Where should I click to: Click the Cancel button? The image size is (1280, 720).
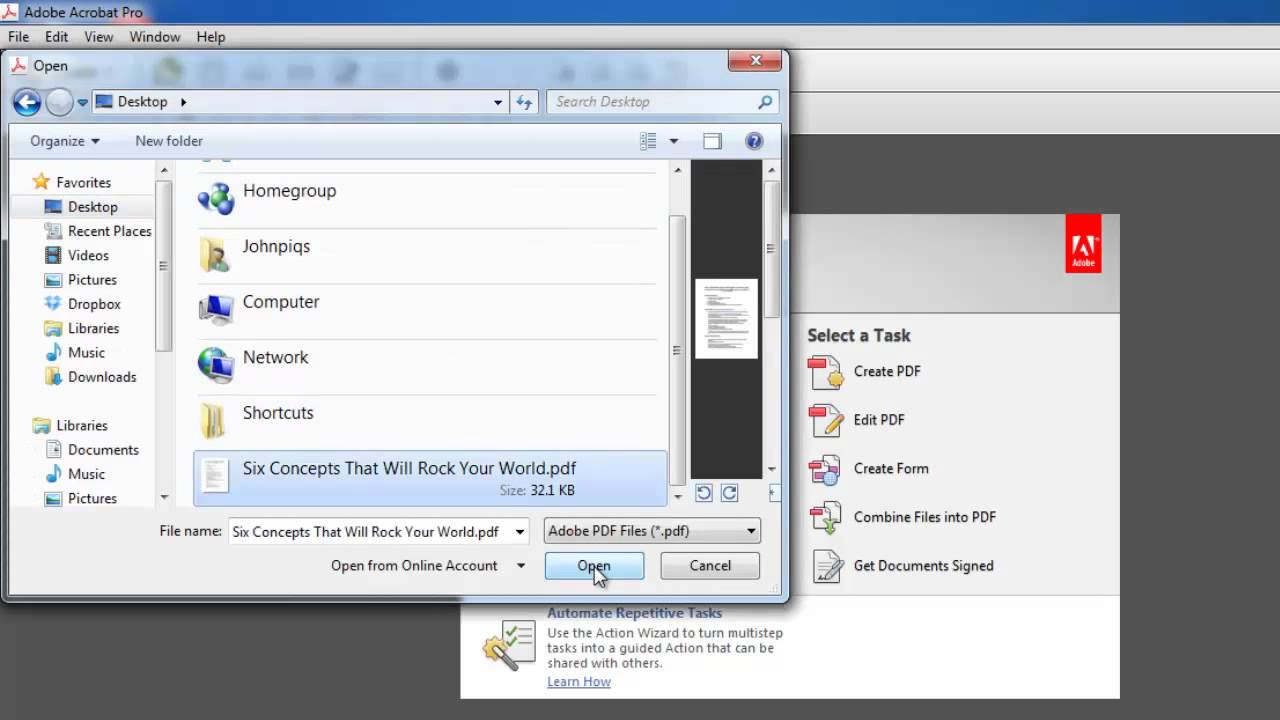(710, 566)
